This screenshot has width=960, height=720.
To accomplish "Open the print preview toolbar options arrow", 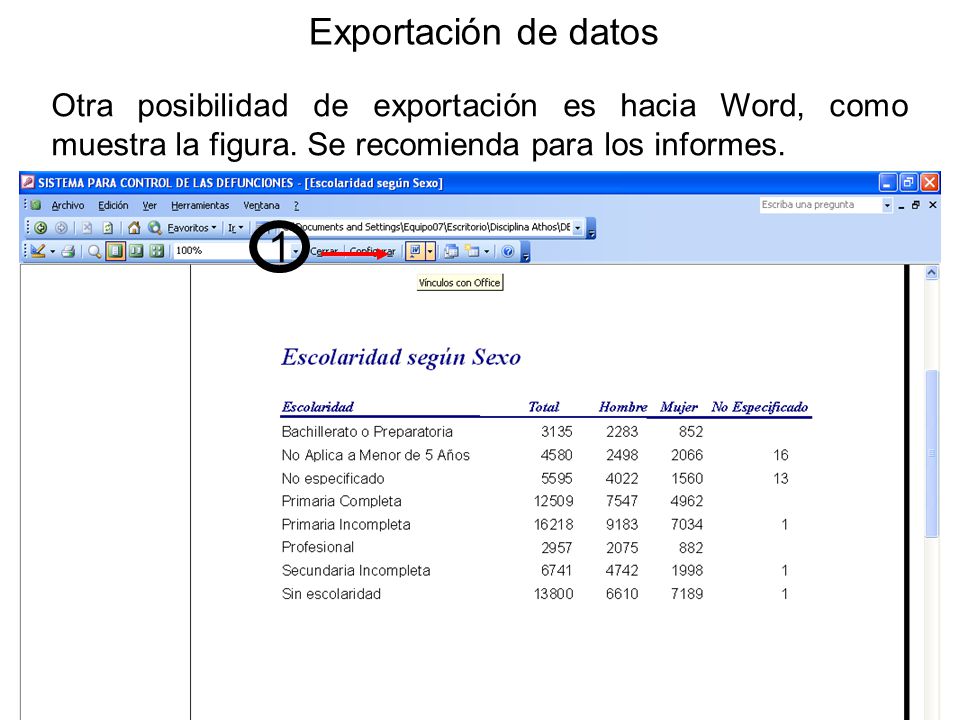I will coord(525,252).
